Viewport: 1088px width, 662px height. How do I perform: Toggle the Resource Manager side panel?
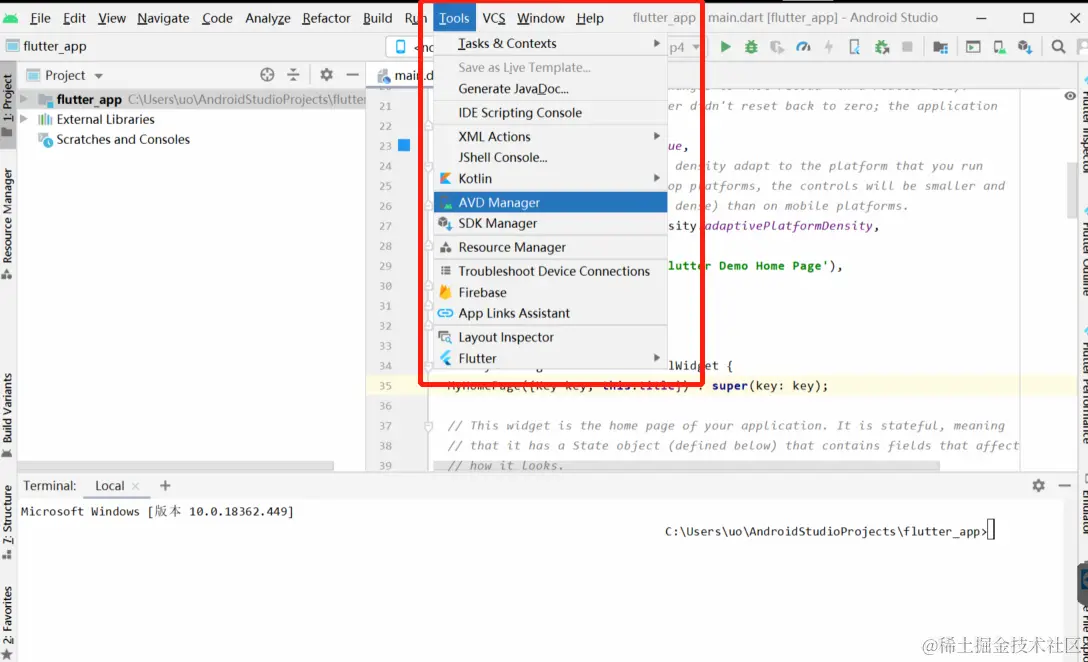coord(8,223)
